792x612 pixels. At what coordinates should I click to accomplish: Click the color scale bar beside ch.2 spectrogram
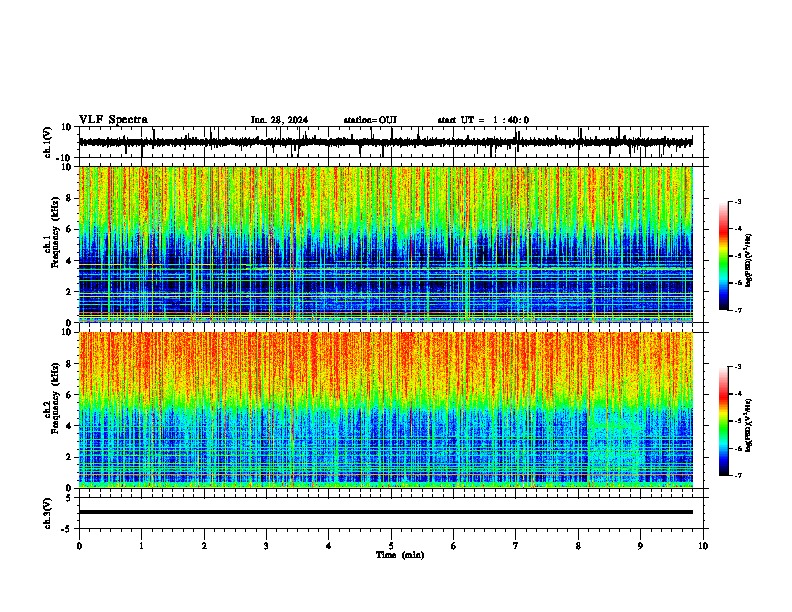pyautogui.click(x=723, y=421)
